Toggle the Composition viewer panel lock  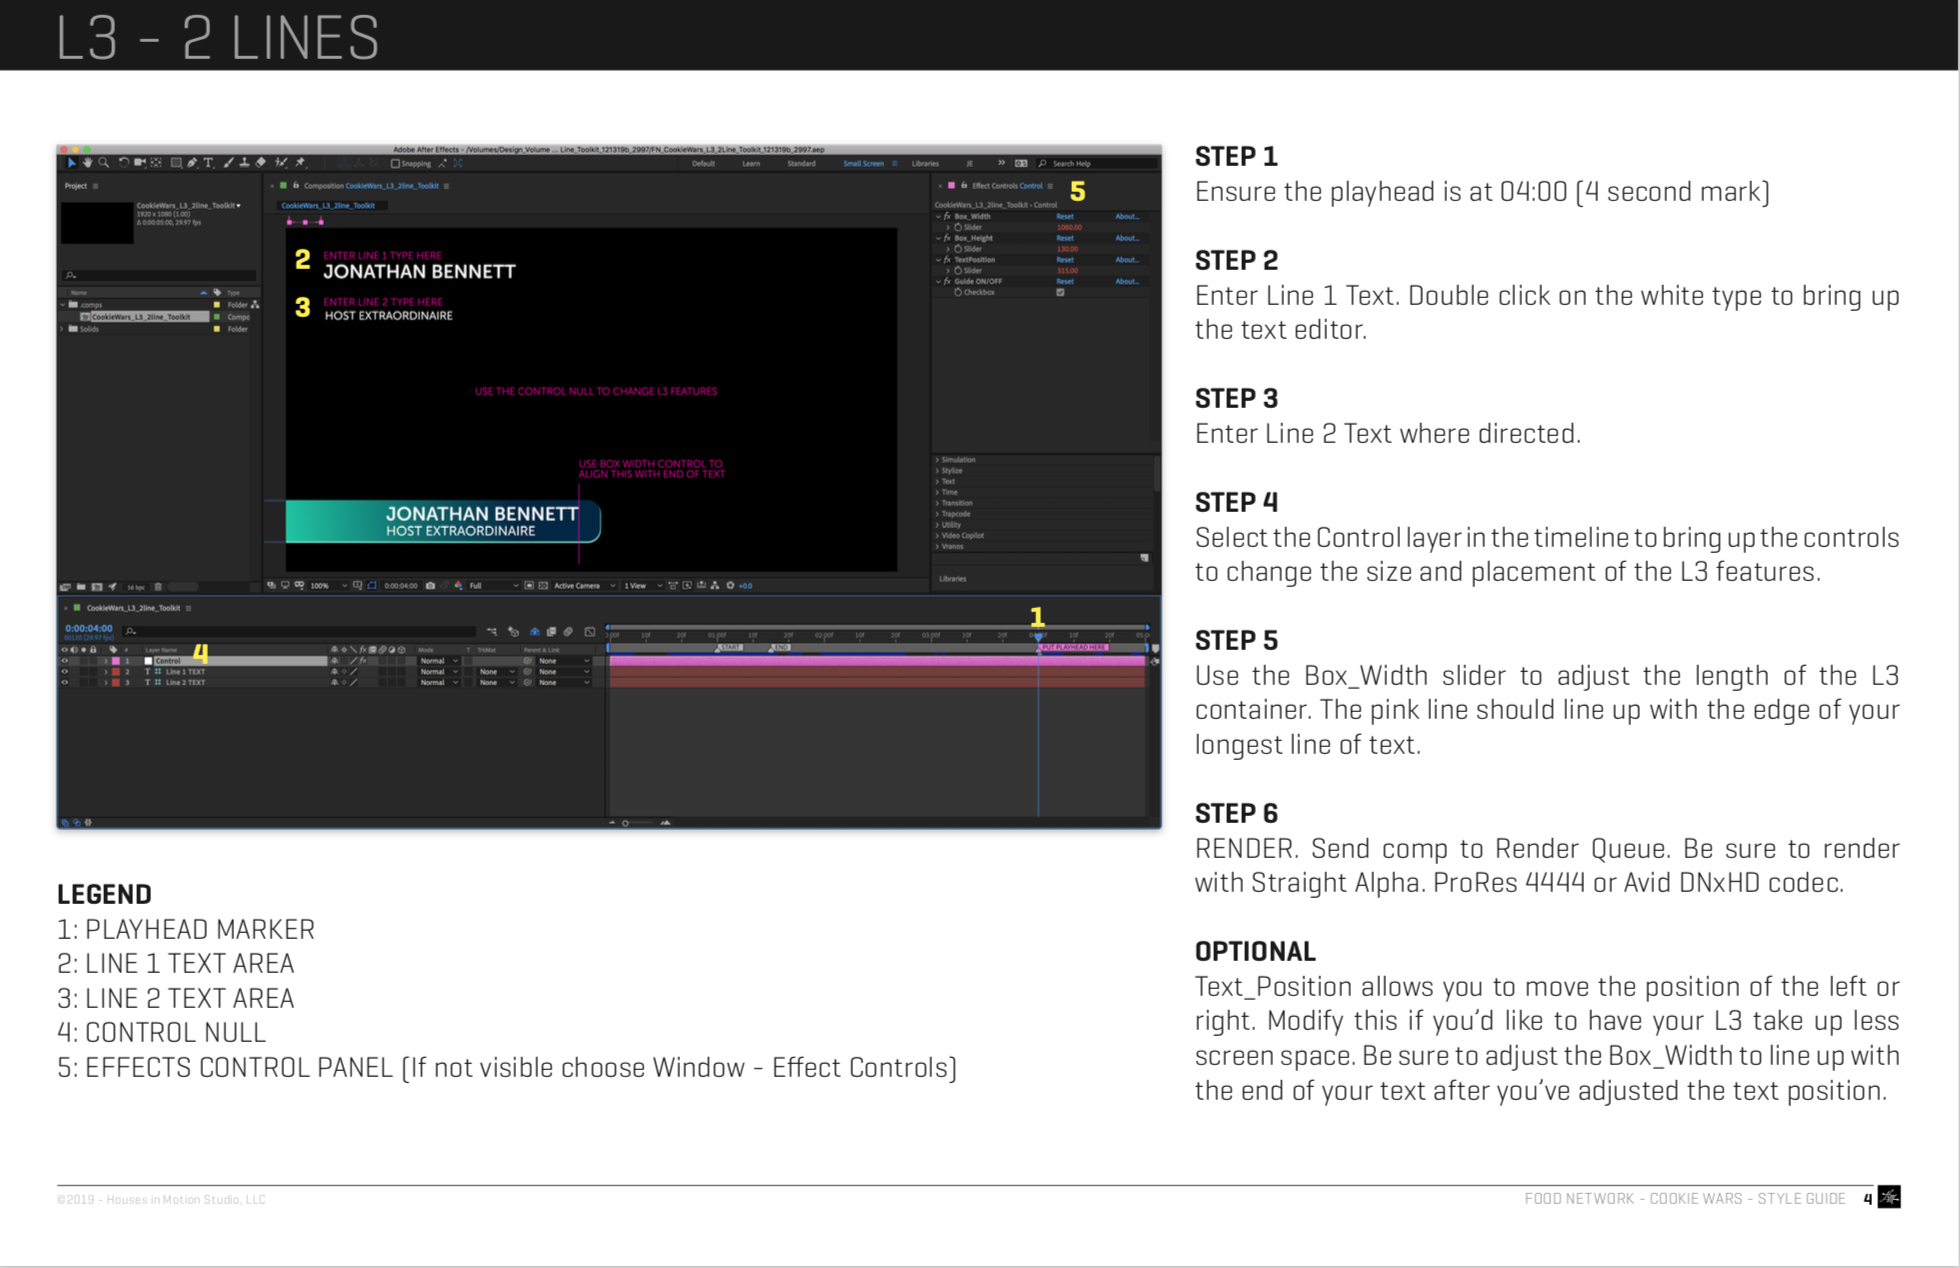[296, 185]
